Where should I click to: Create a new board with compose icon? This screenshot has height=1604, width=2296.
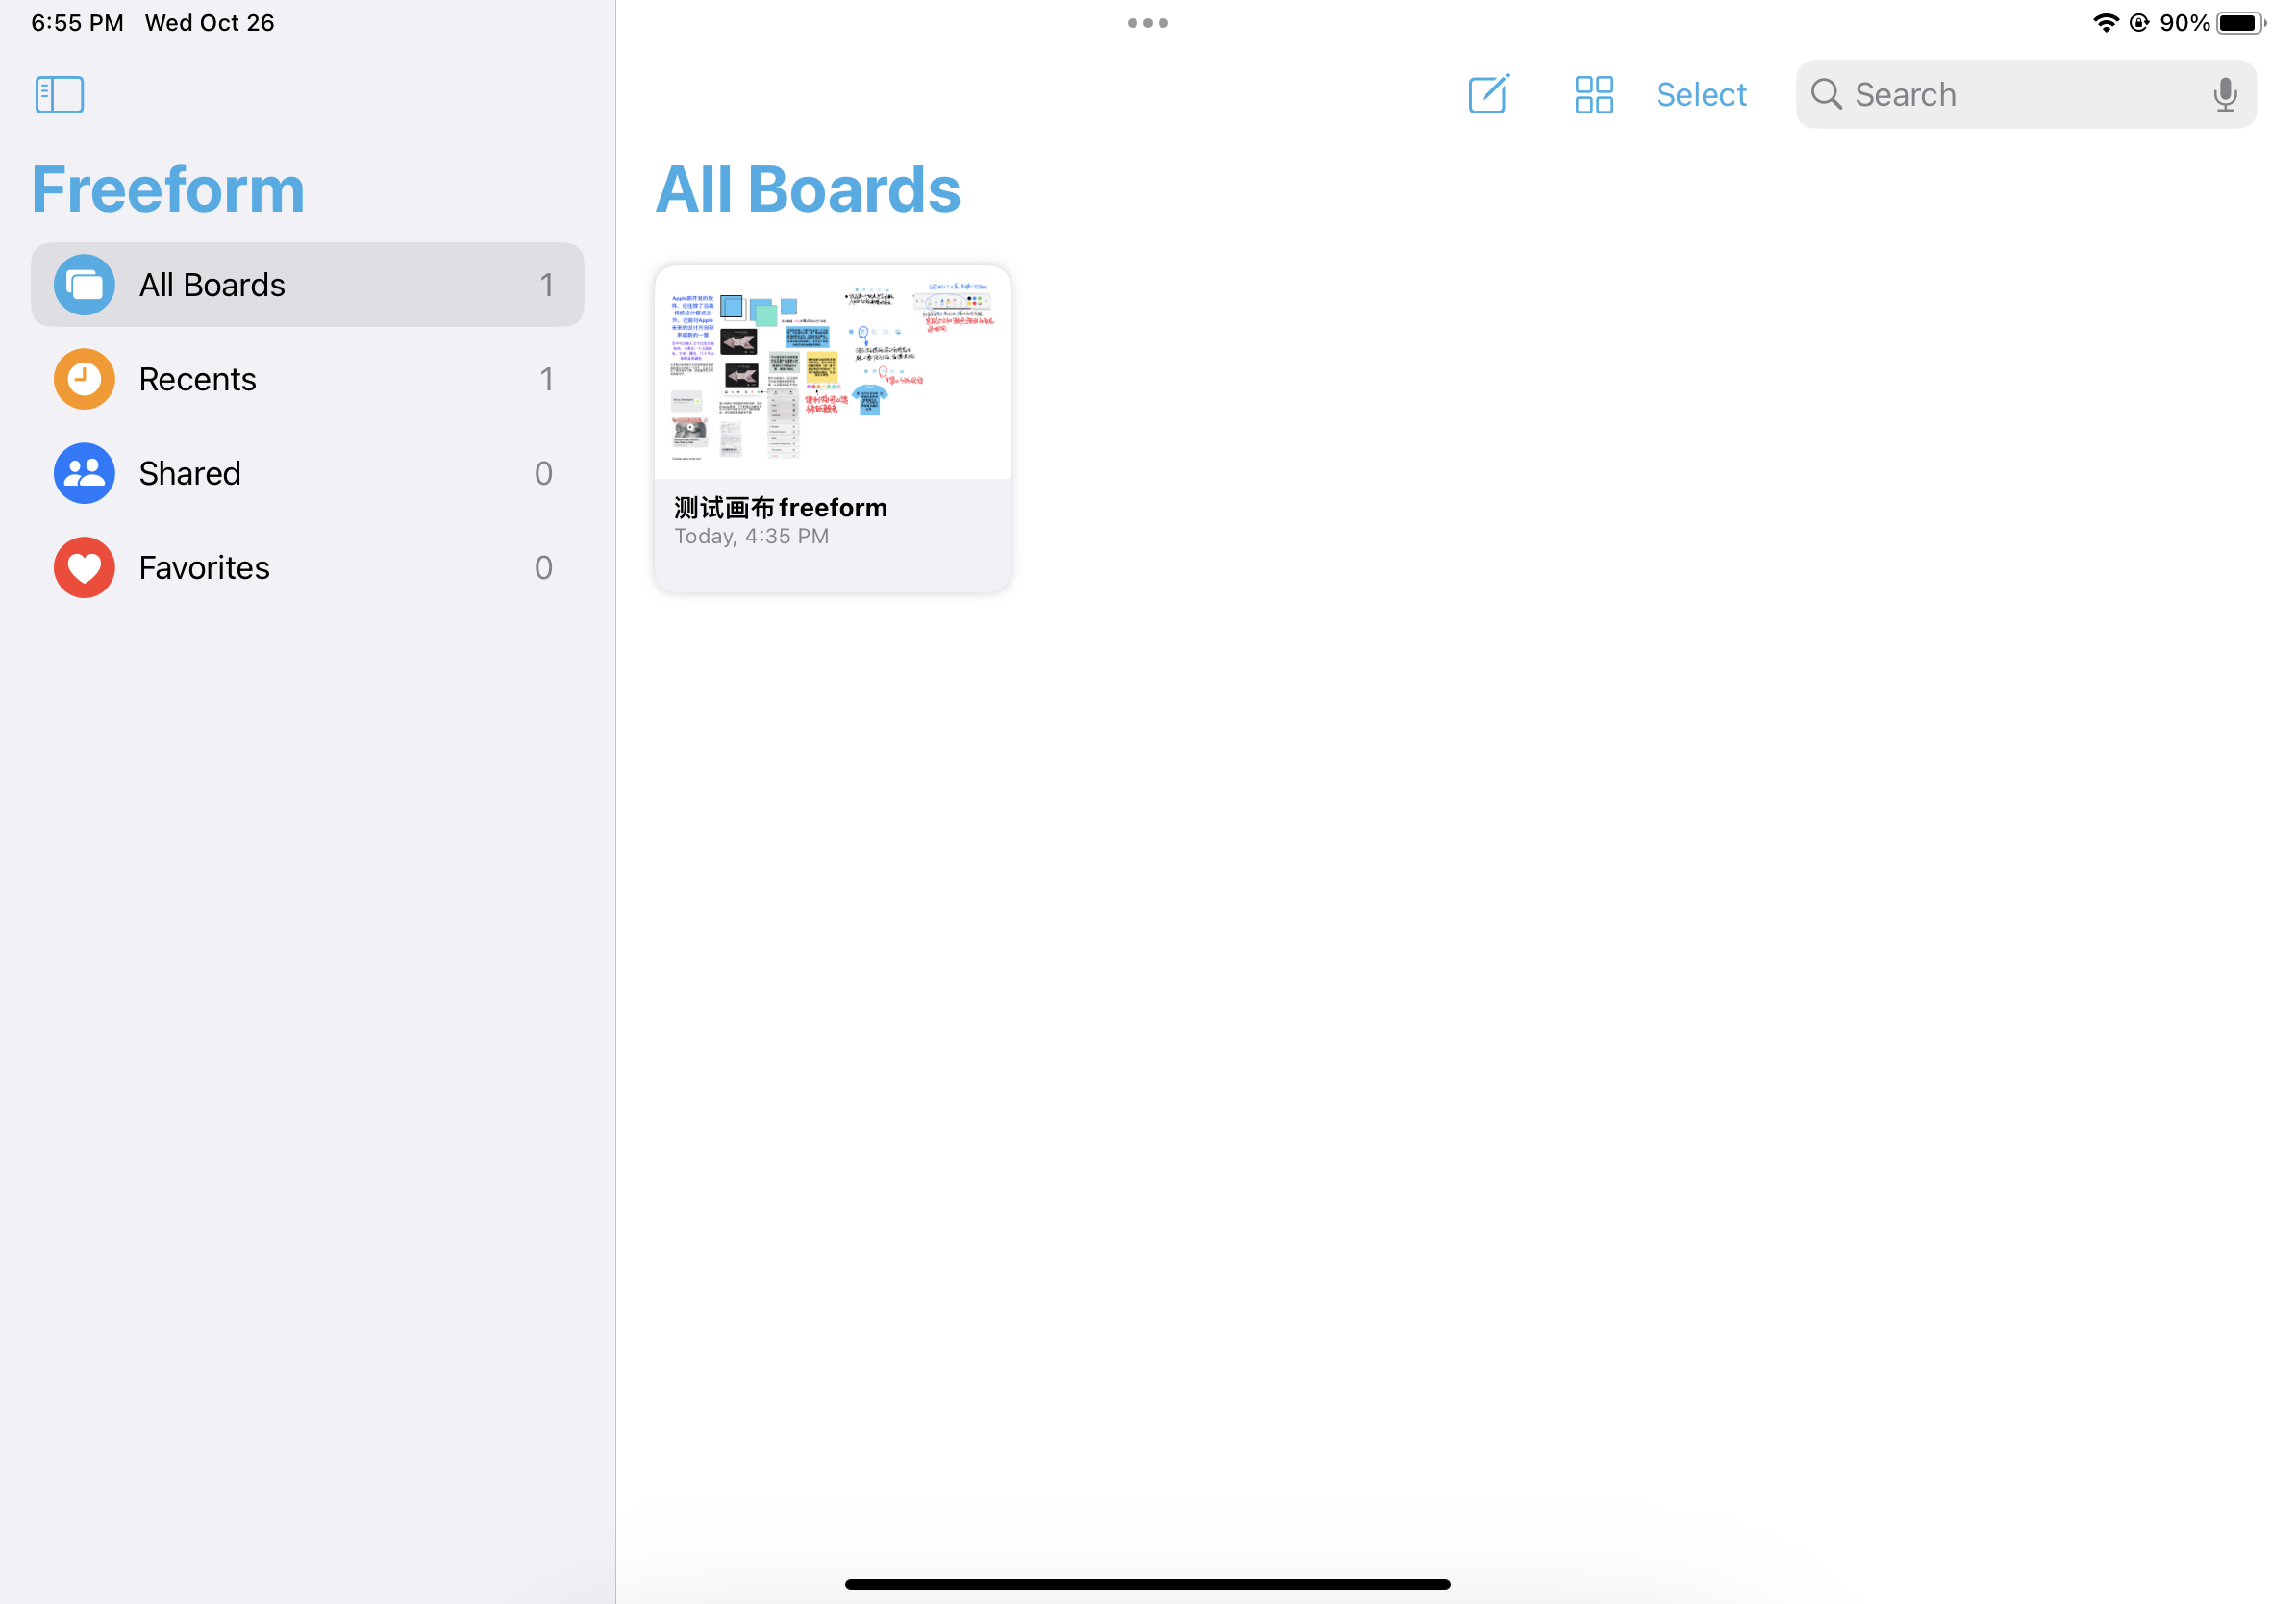(x=1487, y=94)
